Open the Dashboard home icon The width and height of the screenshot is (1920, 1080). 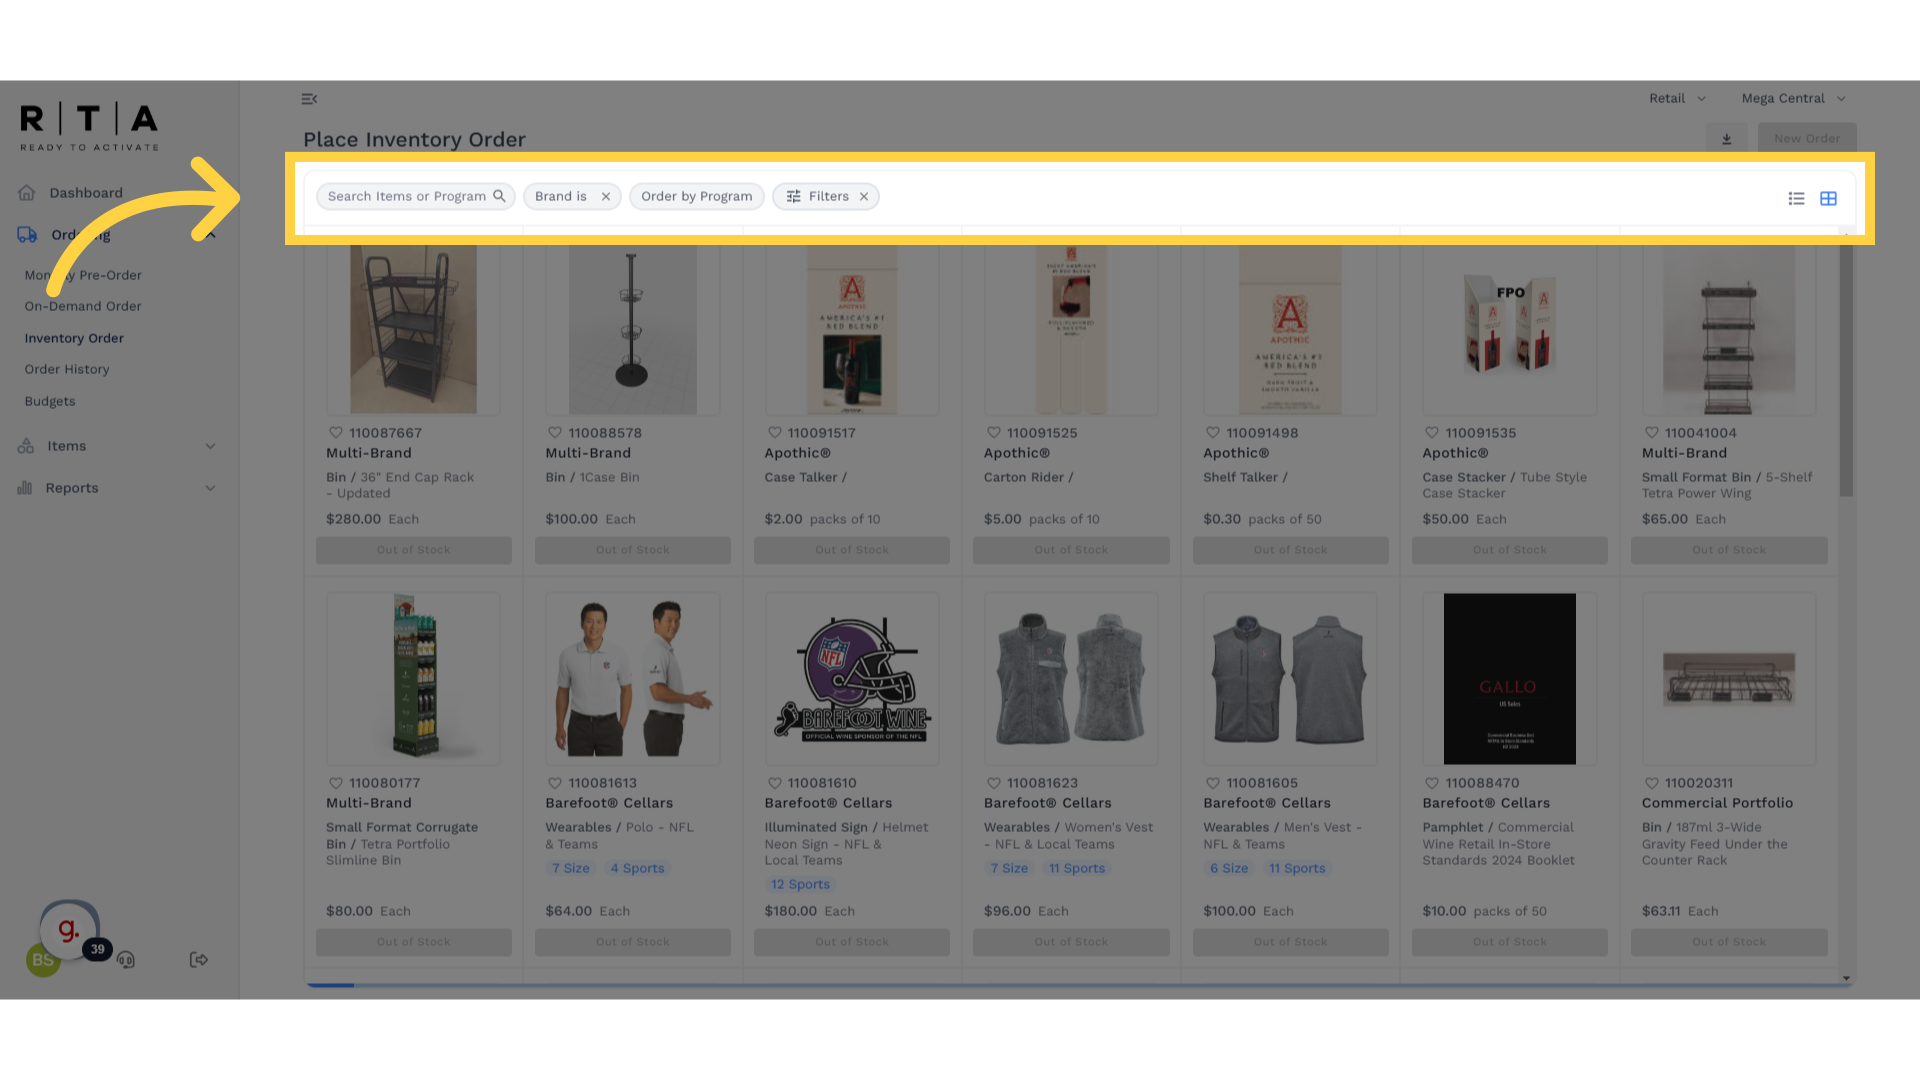[27, 193]
